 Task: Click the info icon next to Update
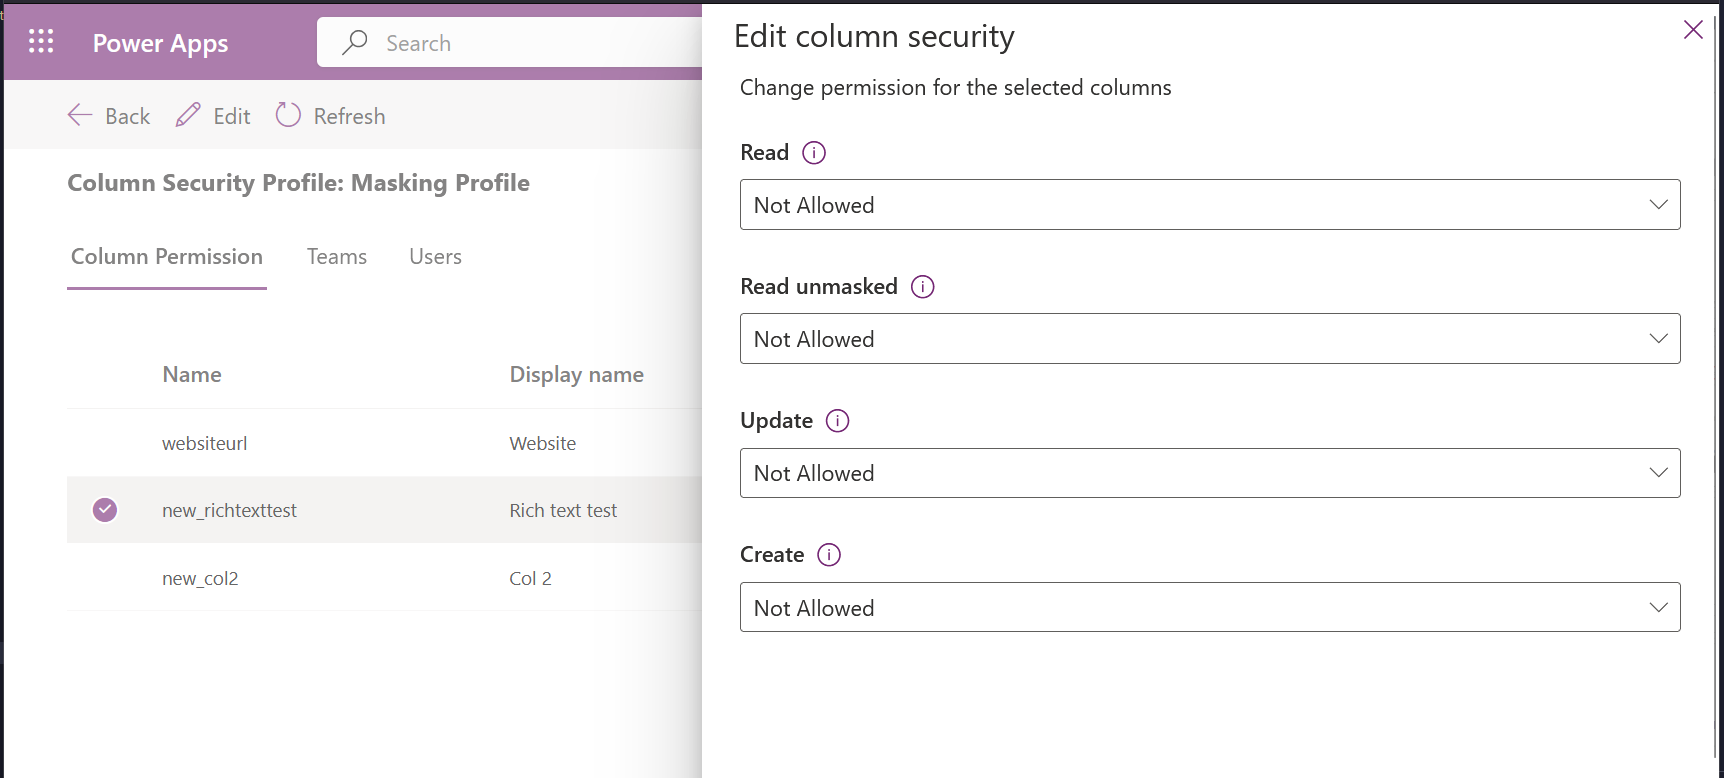tap(837, 421)
